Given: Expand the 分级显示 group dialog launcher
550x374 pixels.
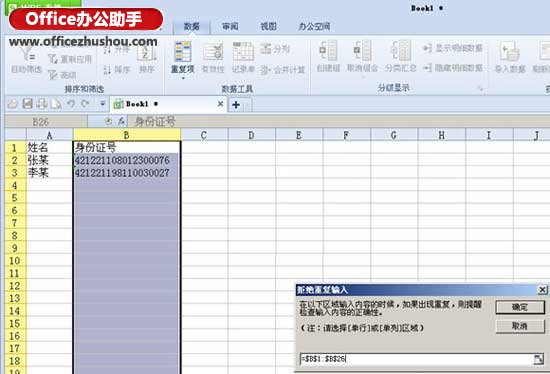Looking at the screenshot, I should click(481, 88).
